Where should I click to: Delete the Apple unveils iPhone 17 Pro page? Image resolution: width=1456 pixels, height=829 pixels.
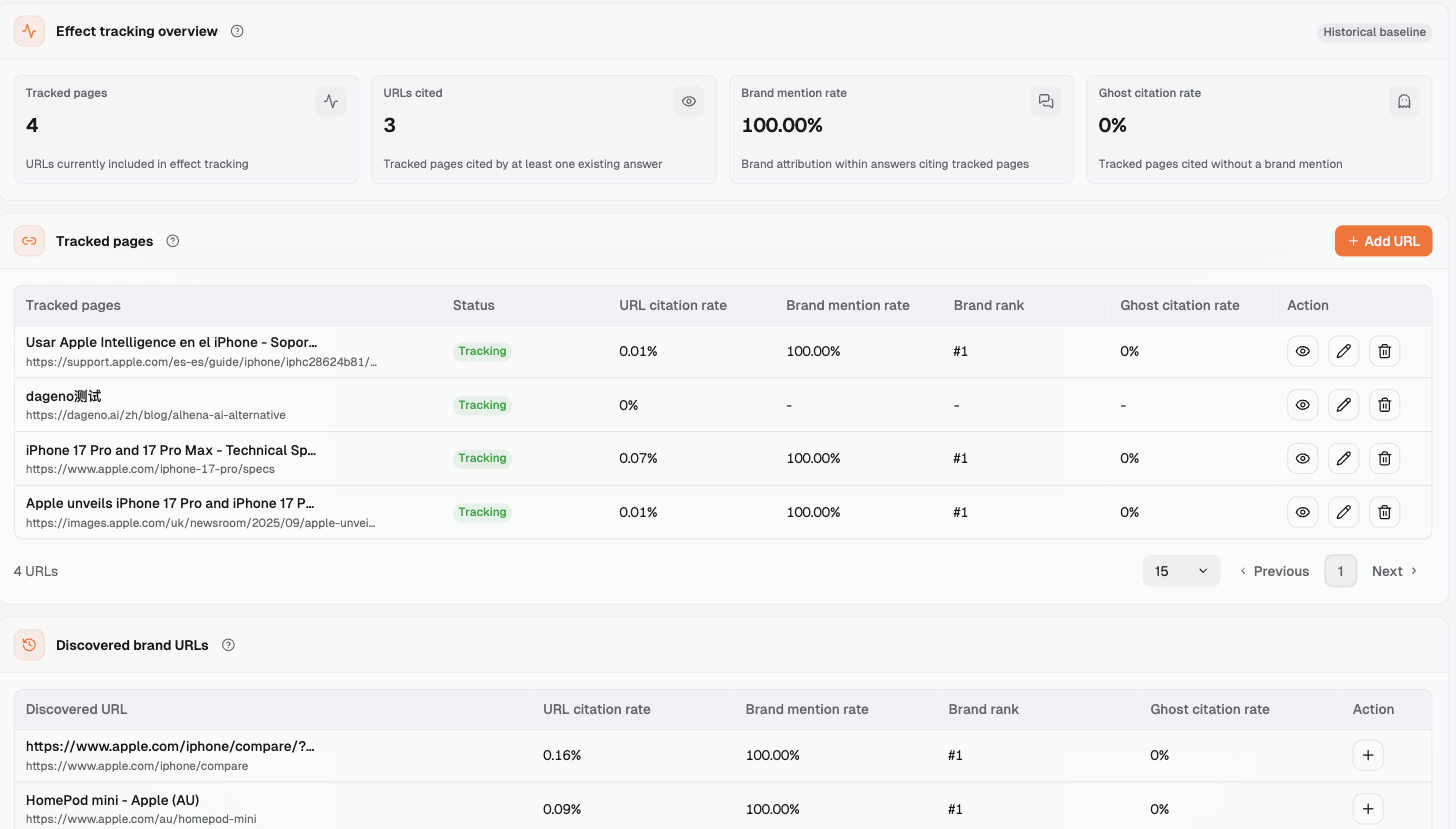[1385, 512]
